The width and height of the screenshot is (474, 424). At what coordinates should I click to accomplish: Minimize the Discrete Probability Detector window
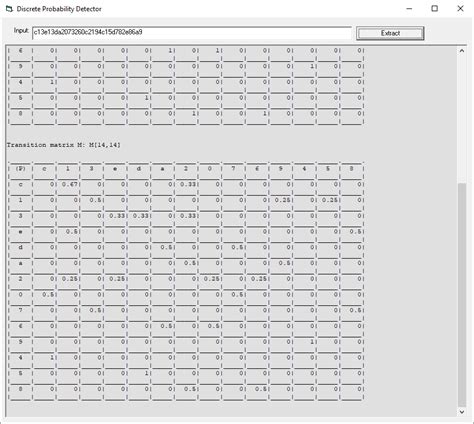pyautogui.click(x=409, y=9)
